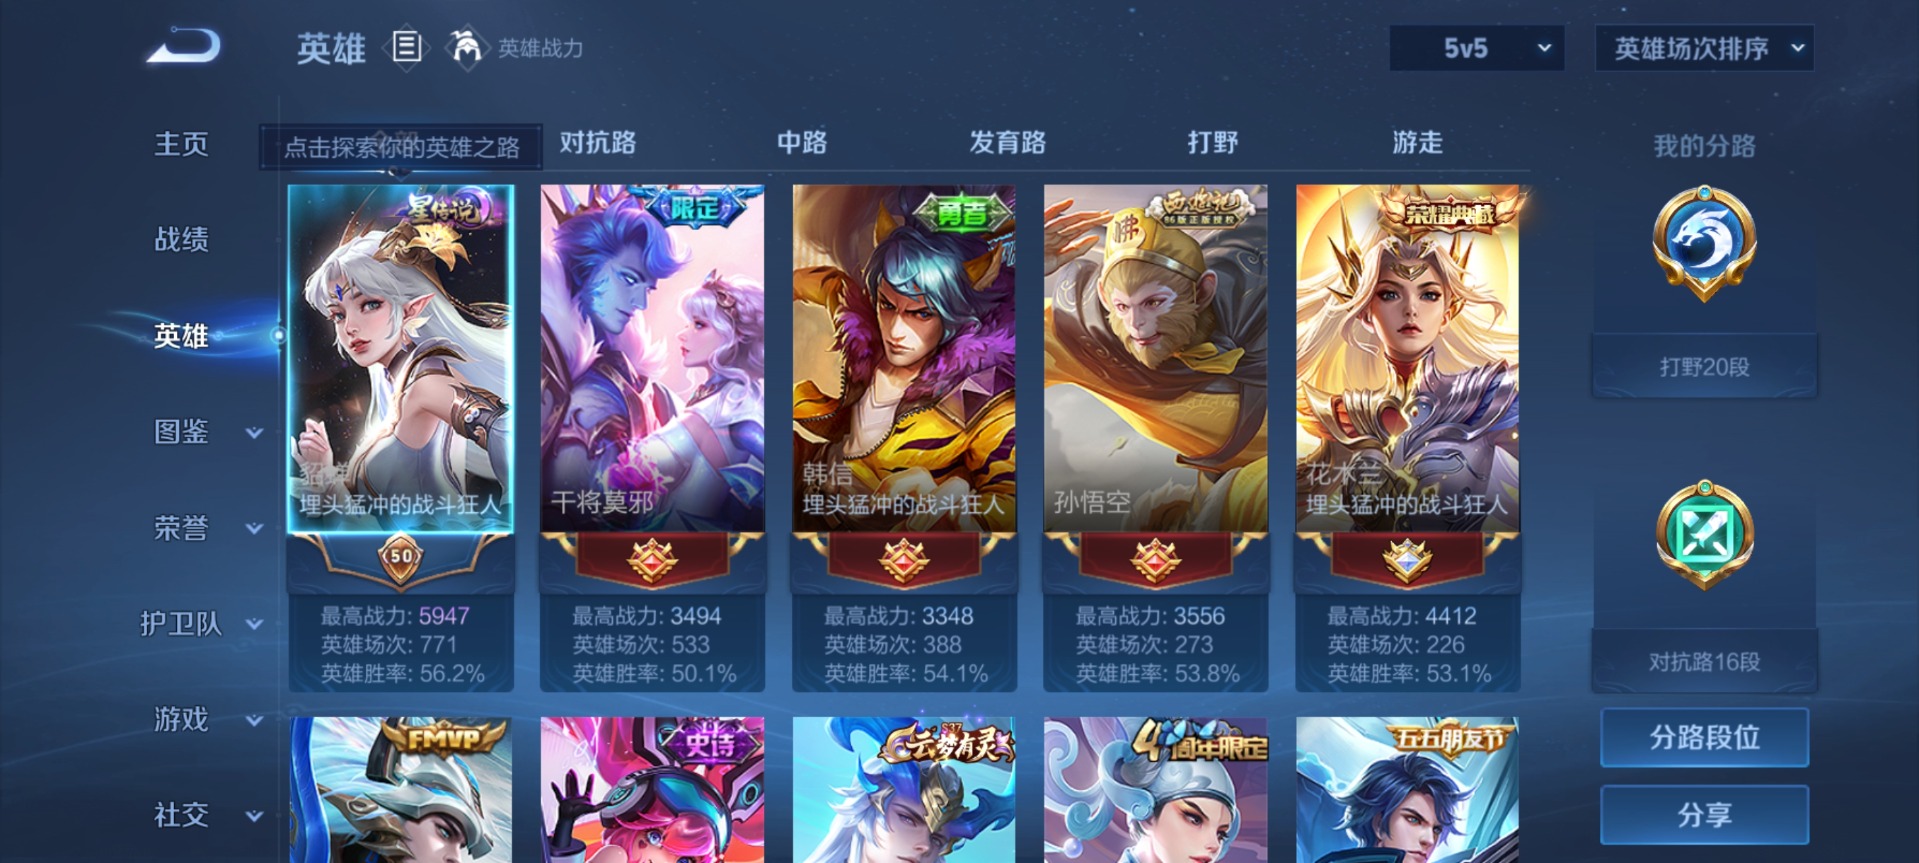Open the 英雄场次排序 sort dropdown
1919x863 pixels.
(x=1704, y=48)
